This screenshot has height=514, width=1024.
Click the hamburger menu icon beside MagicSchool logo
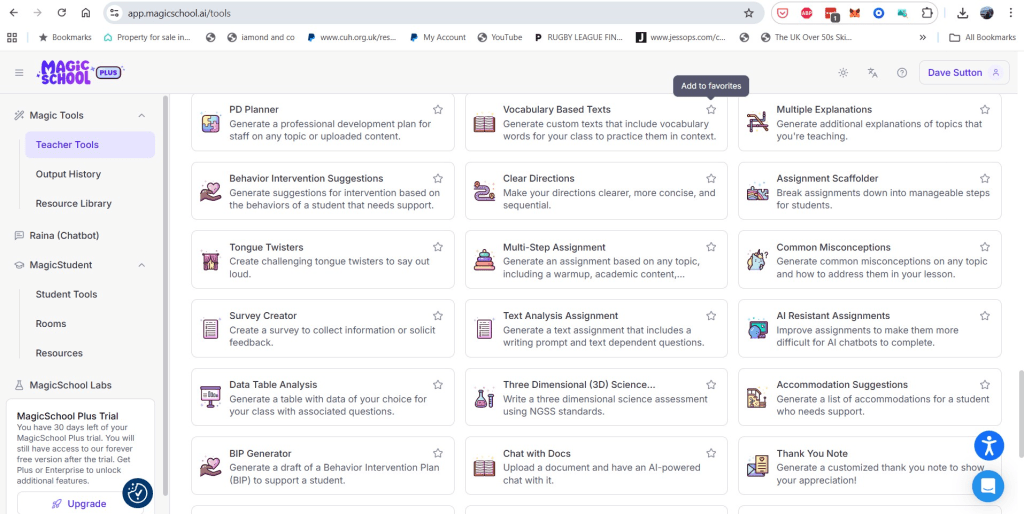click(x=19, y=73)
